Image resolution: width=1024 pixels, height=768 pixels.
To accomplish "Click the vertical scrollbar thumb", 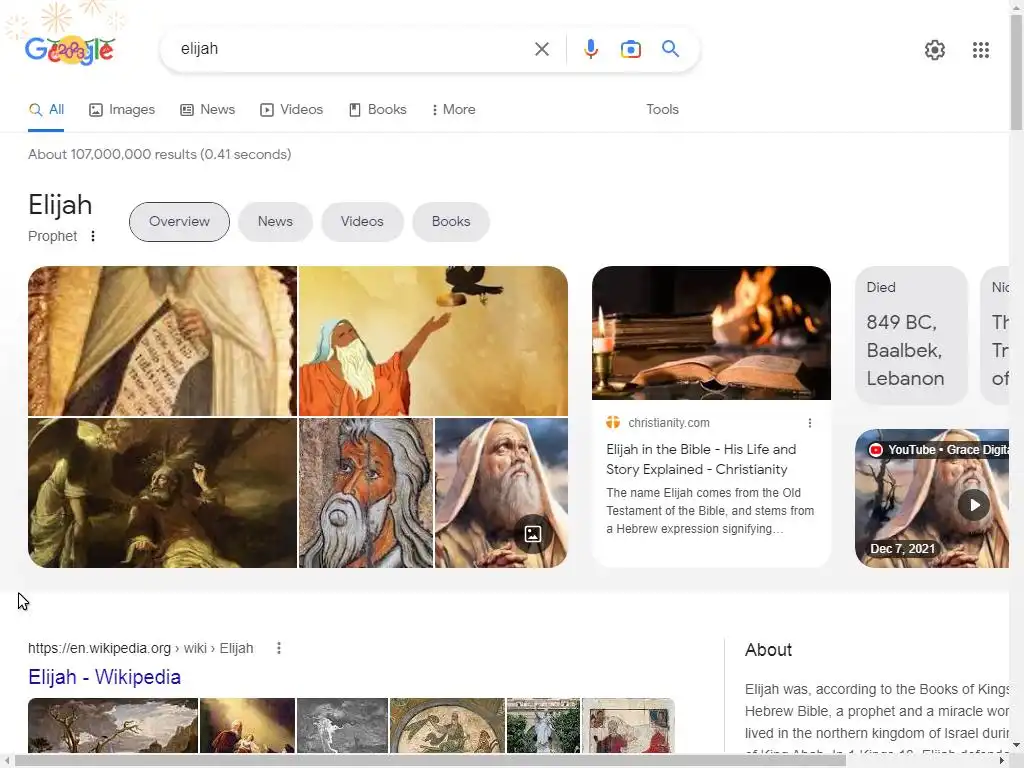I will [1016, 72].
